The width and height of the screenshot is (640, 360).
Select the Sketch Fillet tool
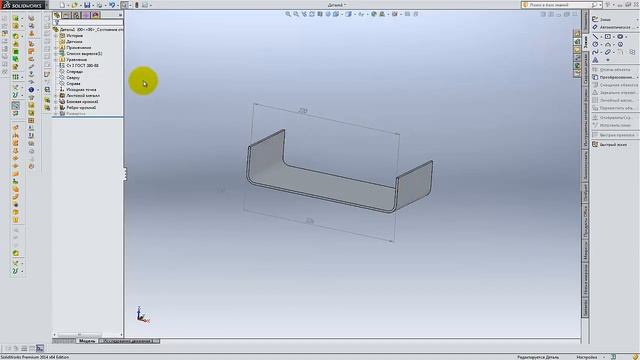620,52
